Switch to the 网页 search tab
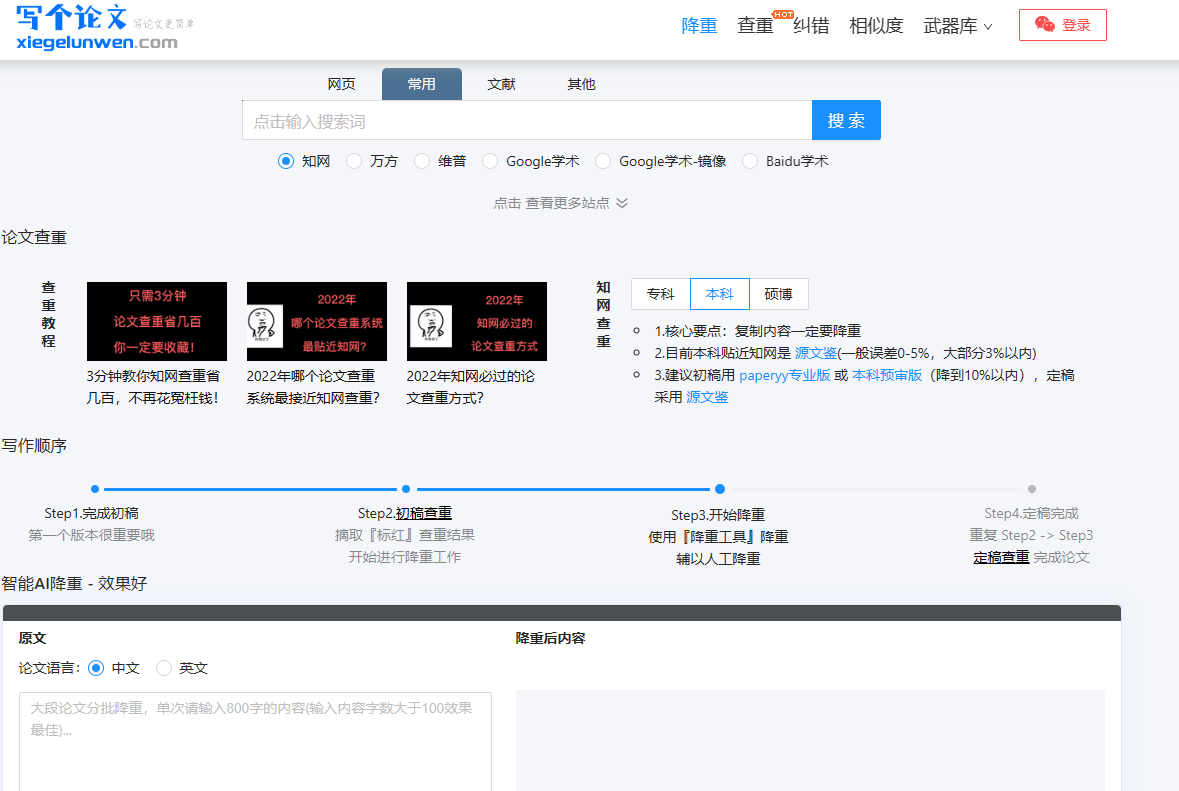The image size is (1179, 791). coord(341,84)
